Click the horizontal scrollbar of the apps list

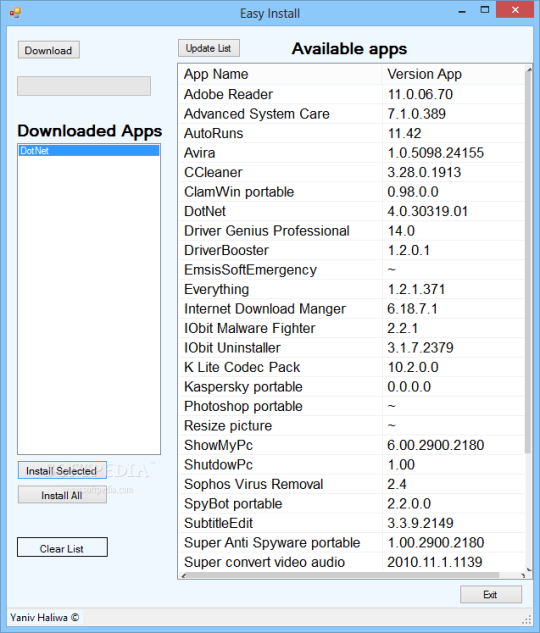click(x=343, y=575)
